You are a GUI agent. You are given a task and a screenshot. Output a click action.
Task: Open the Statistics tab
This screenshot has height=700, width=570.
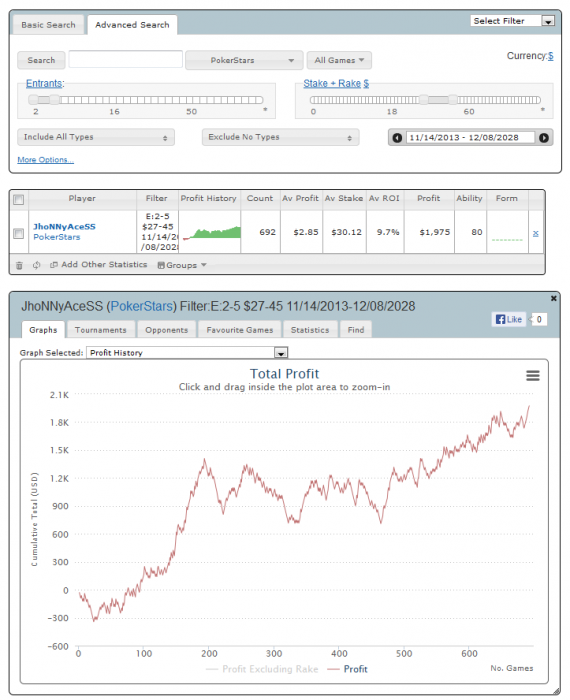pyautogui.click(x=310, y=330)
